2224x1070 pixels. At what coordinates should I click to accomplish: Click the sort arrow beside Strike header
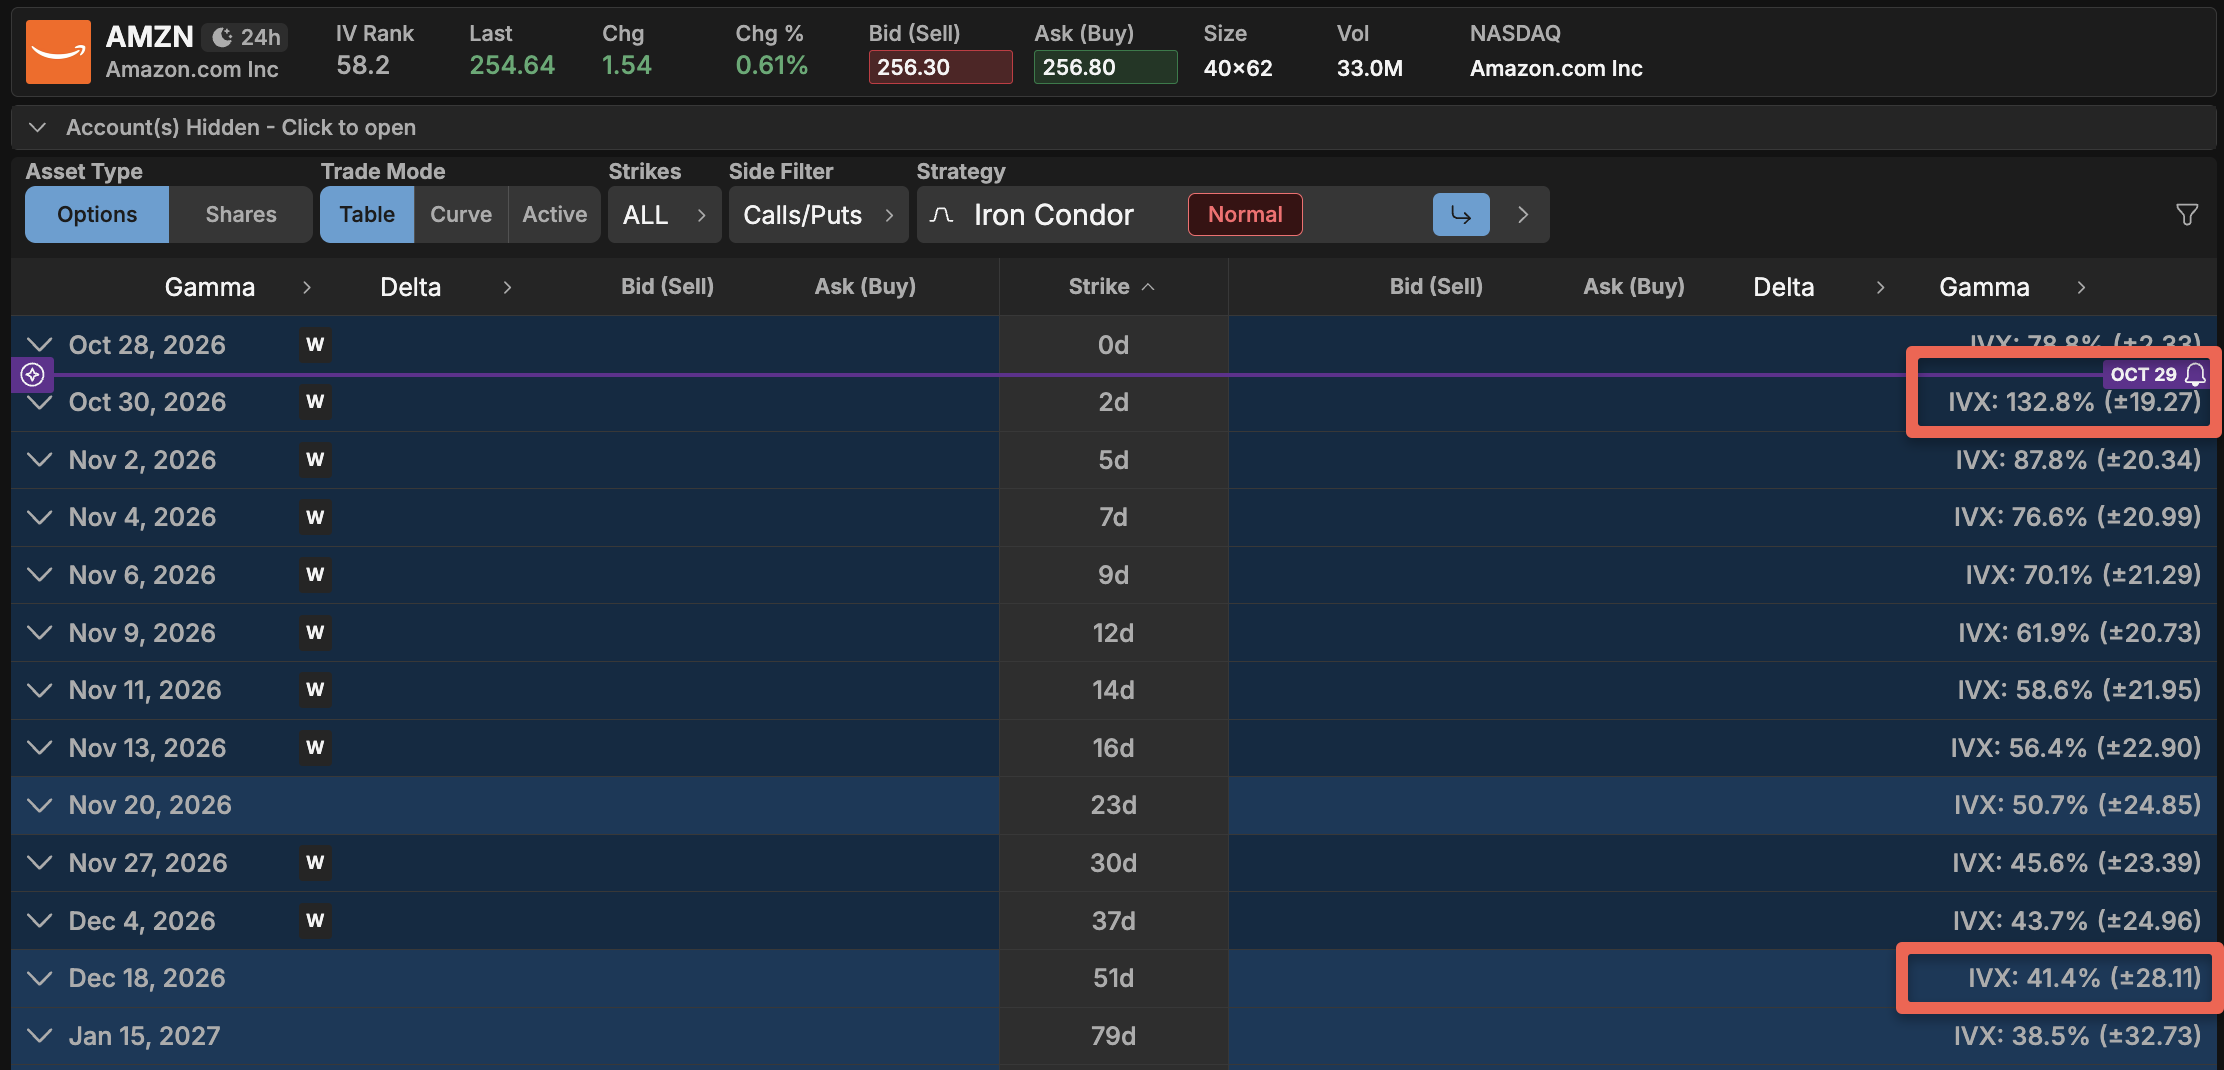pos(1148,287)
